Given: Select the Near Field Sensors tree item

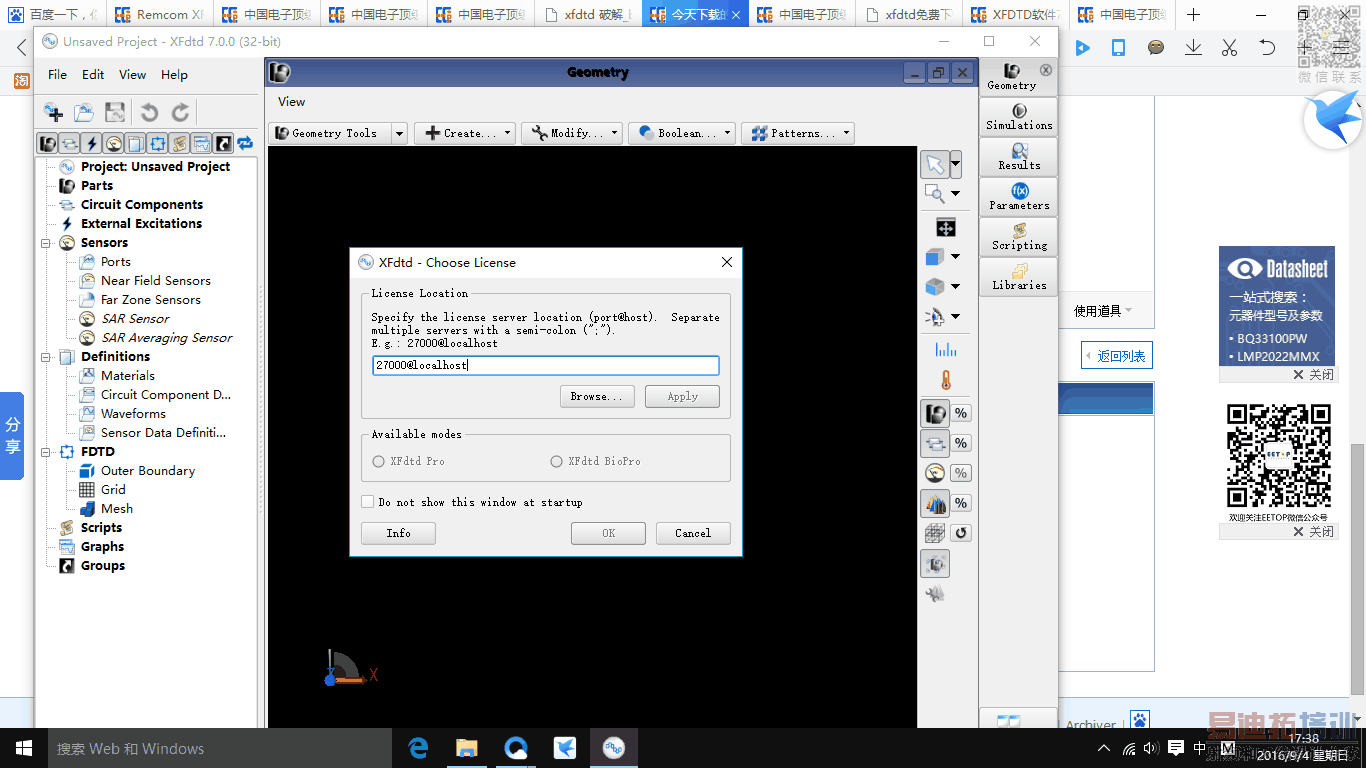Looking at the screenshot, I should 156,281.
